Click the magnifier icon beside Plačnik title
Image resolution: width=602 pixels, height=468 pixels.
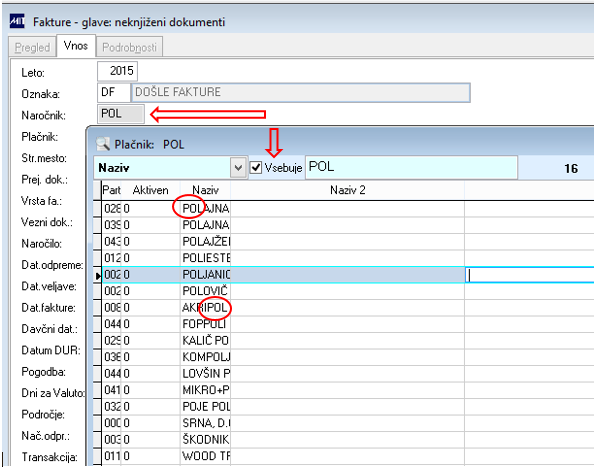(x=103, y=144)
